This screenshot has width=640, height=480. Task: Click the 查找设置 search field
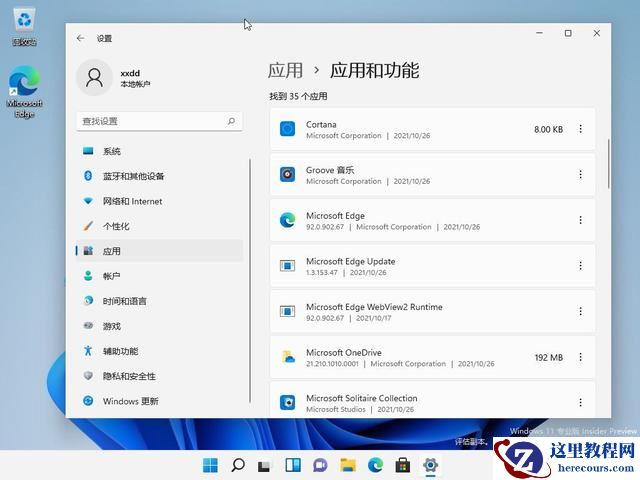pyautogui.click(x=159, y=121)
